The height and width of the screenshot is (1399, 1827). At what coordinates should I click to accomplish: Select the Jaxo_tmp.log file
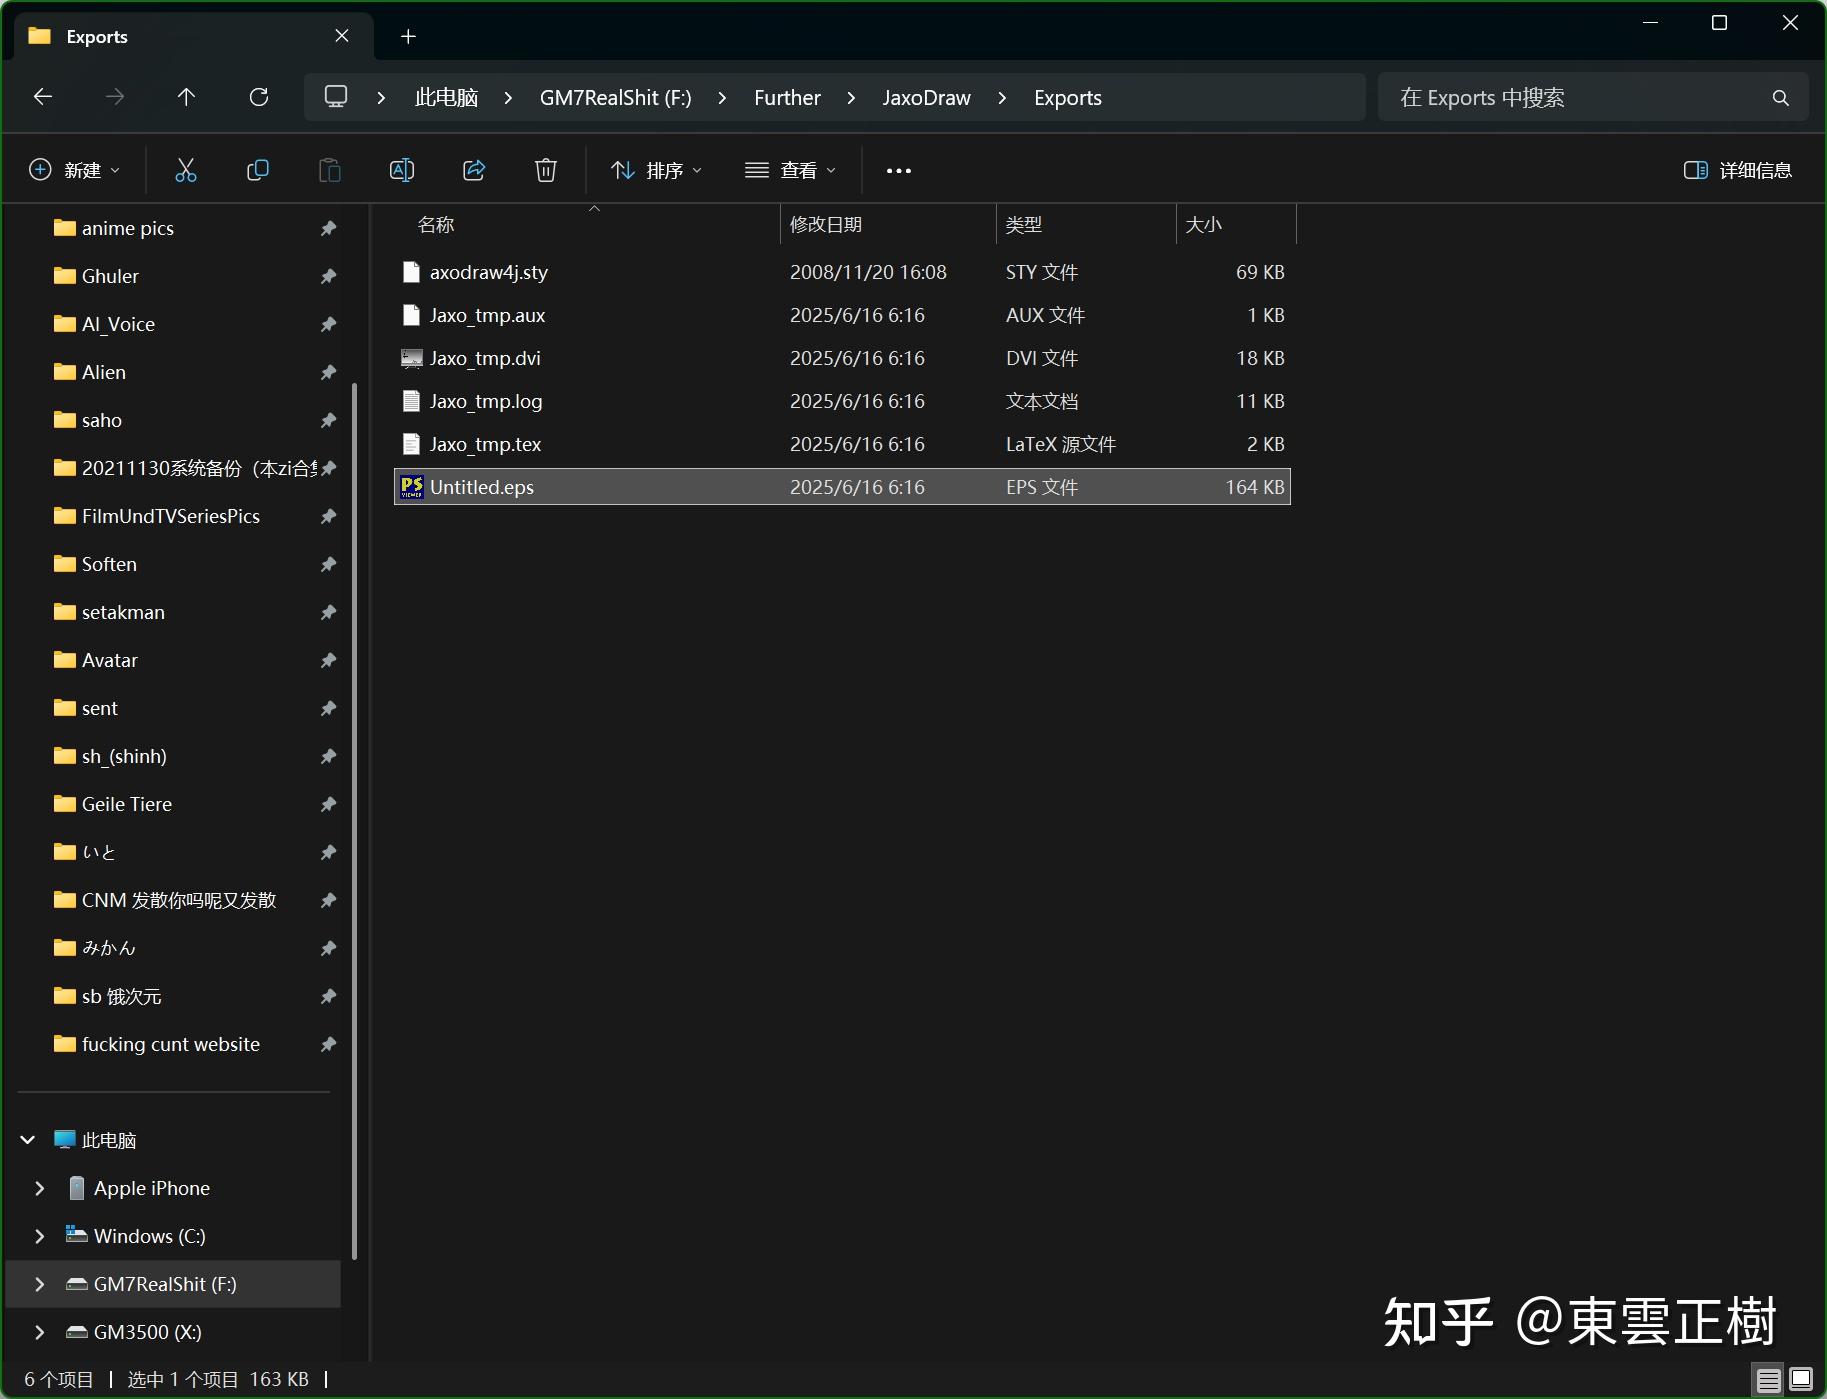tap(842, 401)
